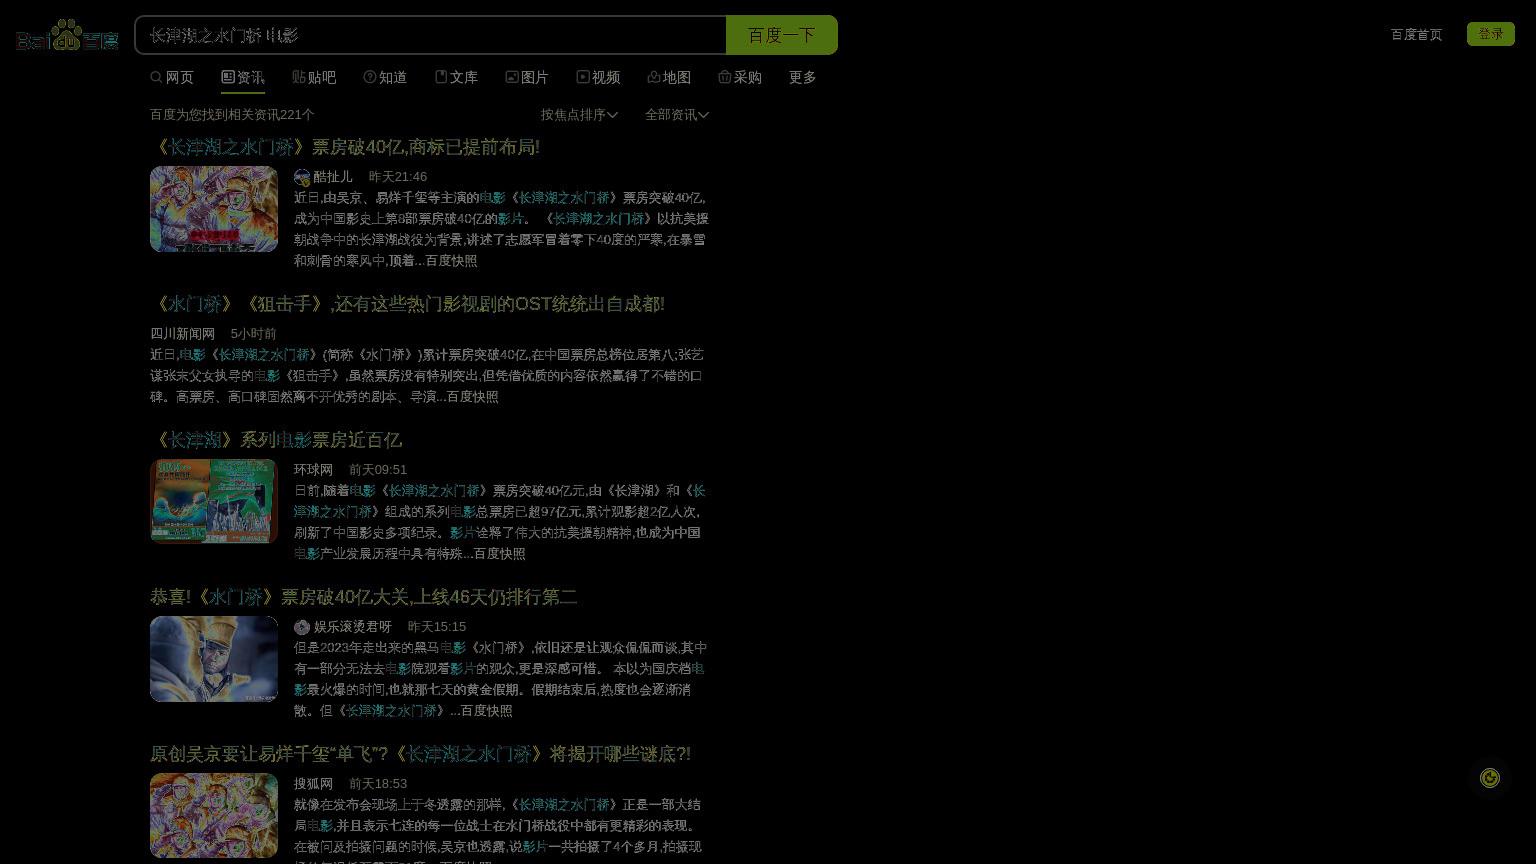Click the 酷扯儿 author avatar
1536x864 pixels.
click(x=302, y=177)
